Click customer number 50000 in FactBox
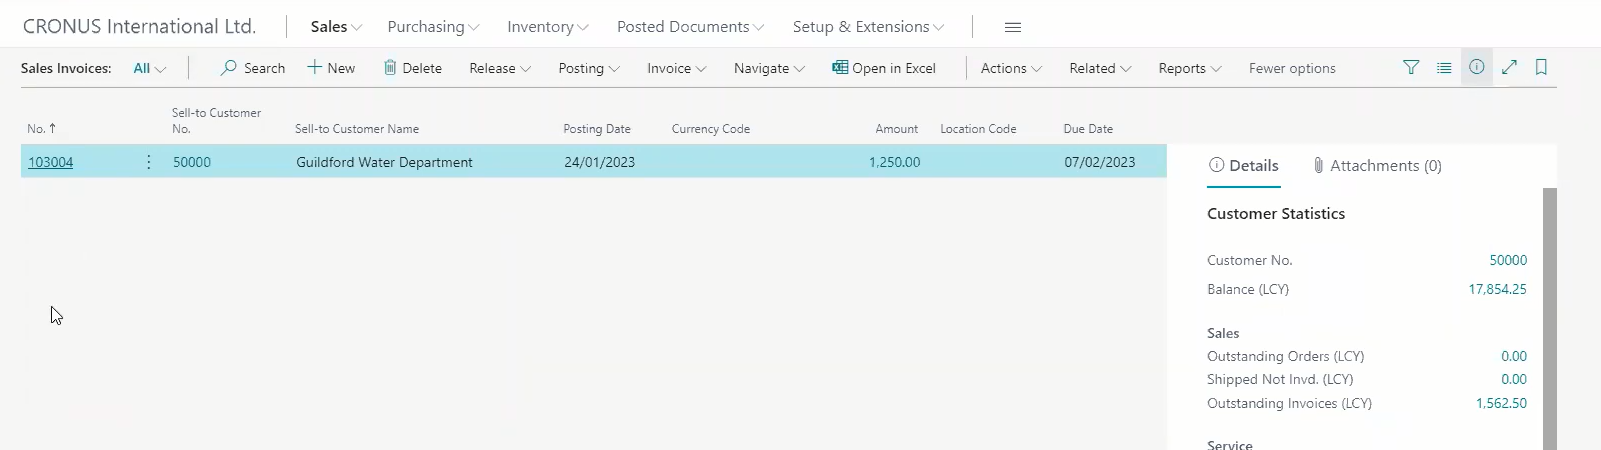1601x450 pixels. point(1508,260)
